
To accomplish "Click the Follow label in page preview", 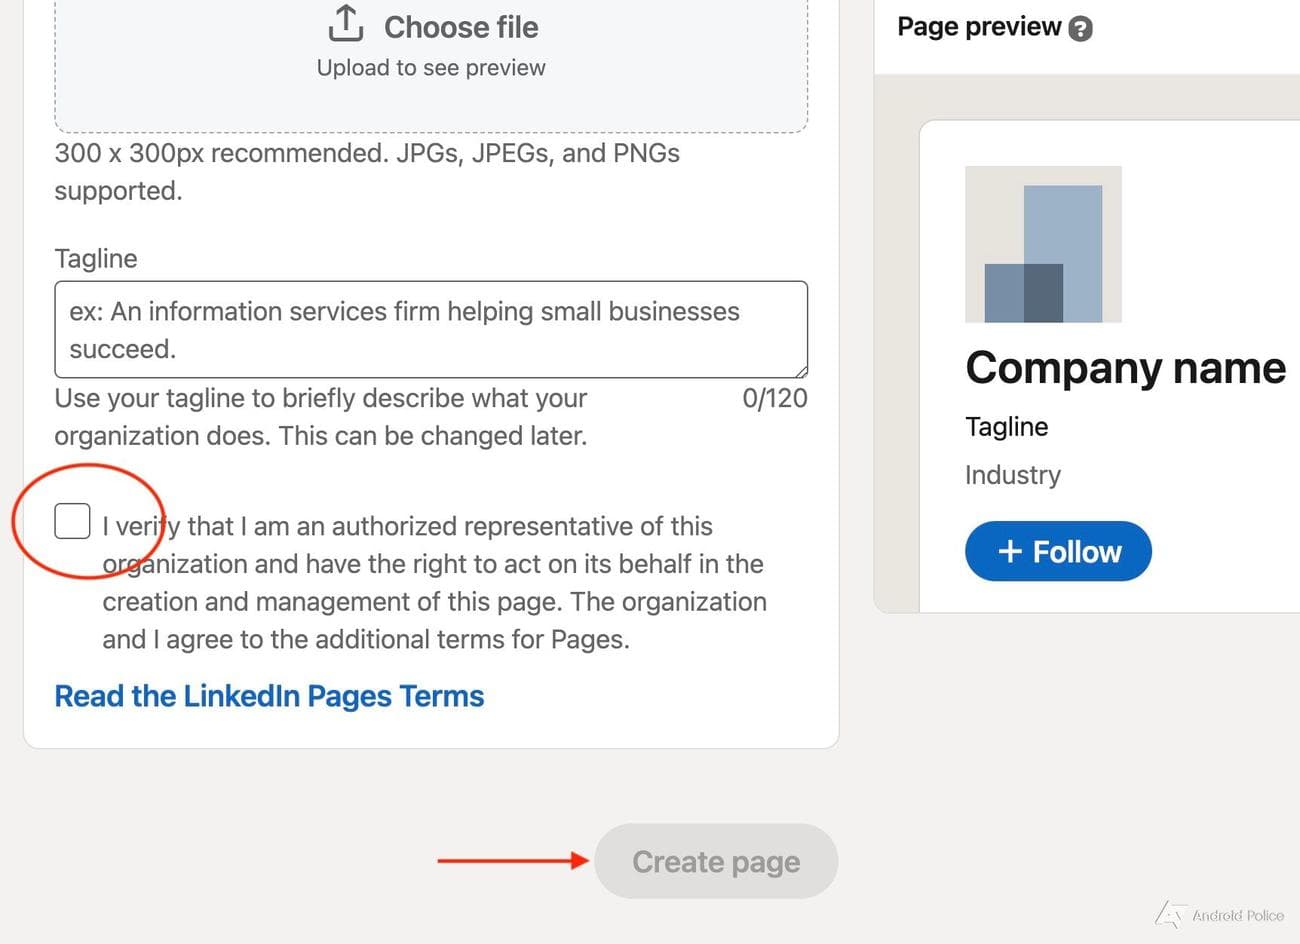I will point(1077,551).
